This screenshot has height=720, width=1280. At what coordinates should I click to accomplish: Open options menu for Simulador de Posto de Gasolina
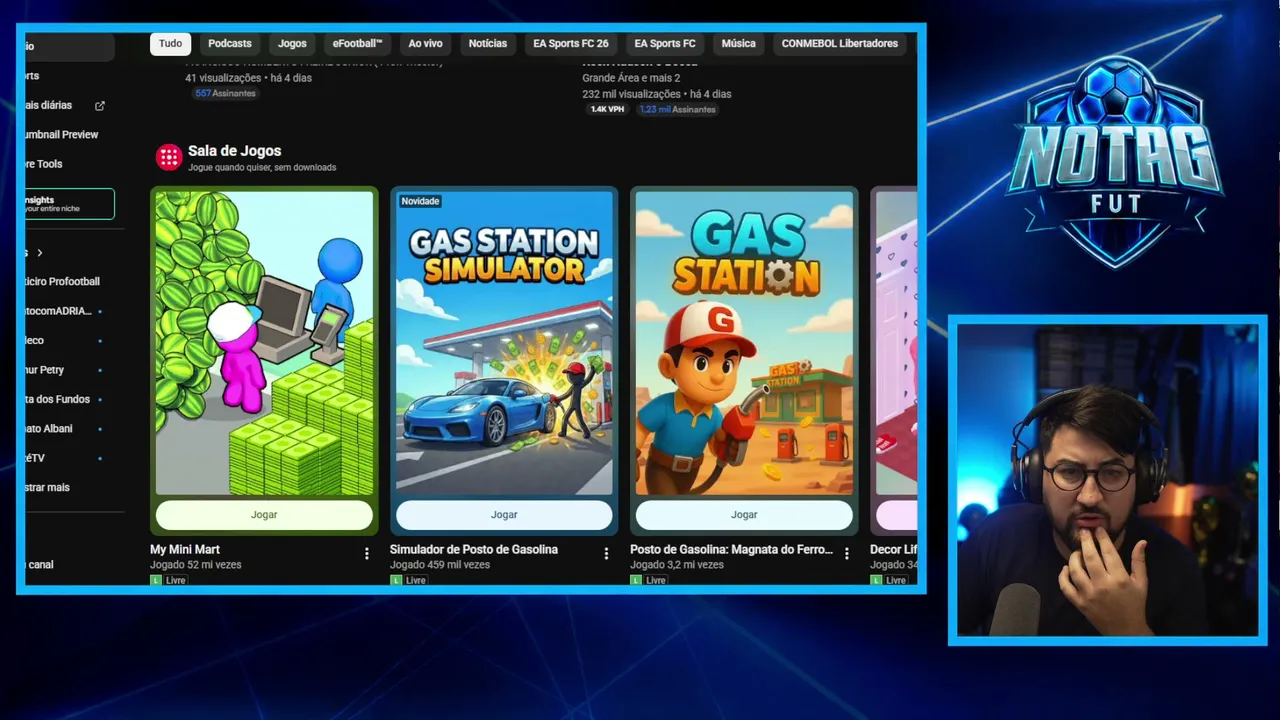[606, 553]
